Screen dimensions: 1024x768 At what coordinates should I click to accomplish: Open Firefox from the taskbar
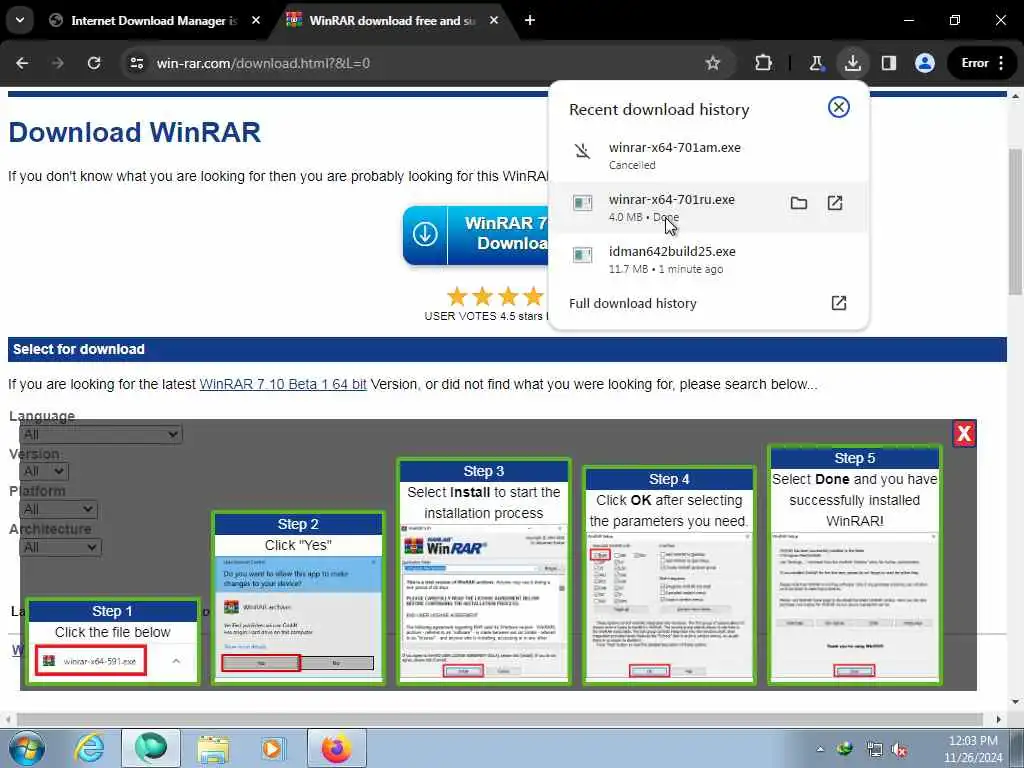tap(336, 748)
